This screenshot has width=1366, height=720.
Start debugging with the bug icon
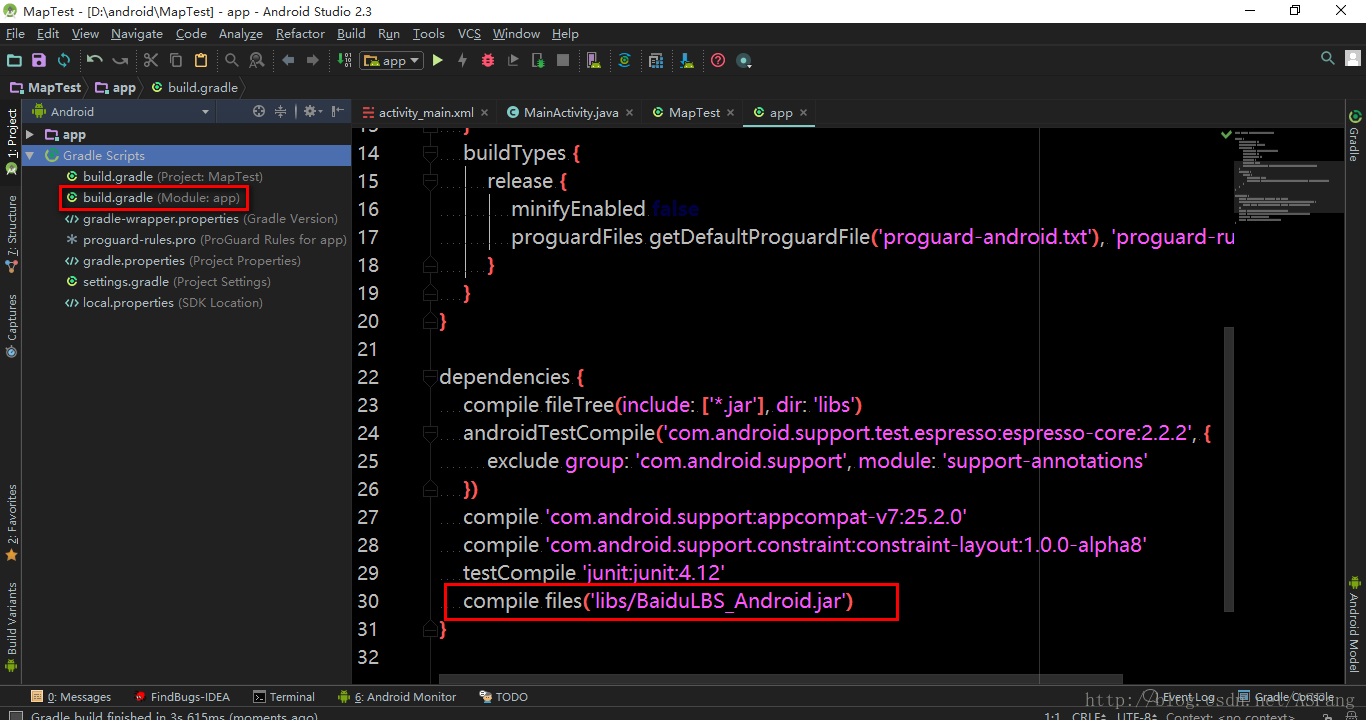click(488, 60)
